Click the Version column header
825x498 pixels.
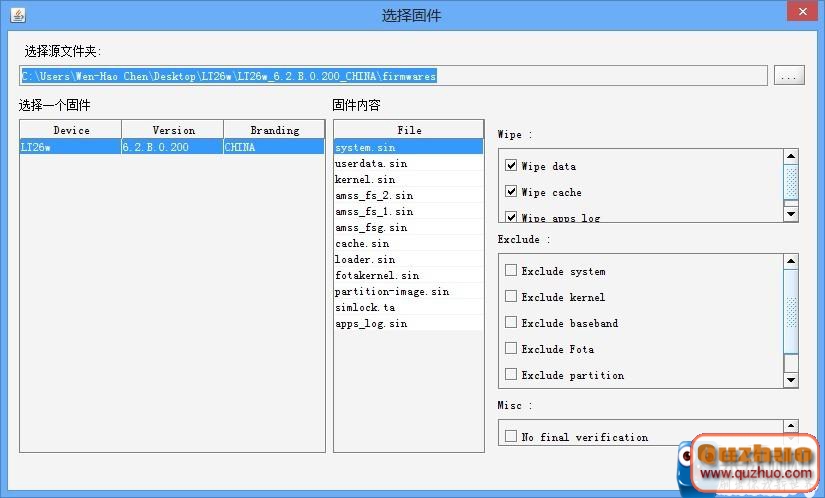tap(173, 130)
